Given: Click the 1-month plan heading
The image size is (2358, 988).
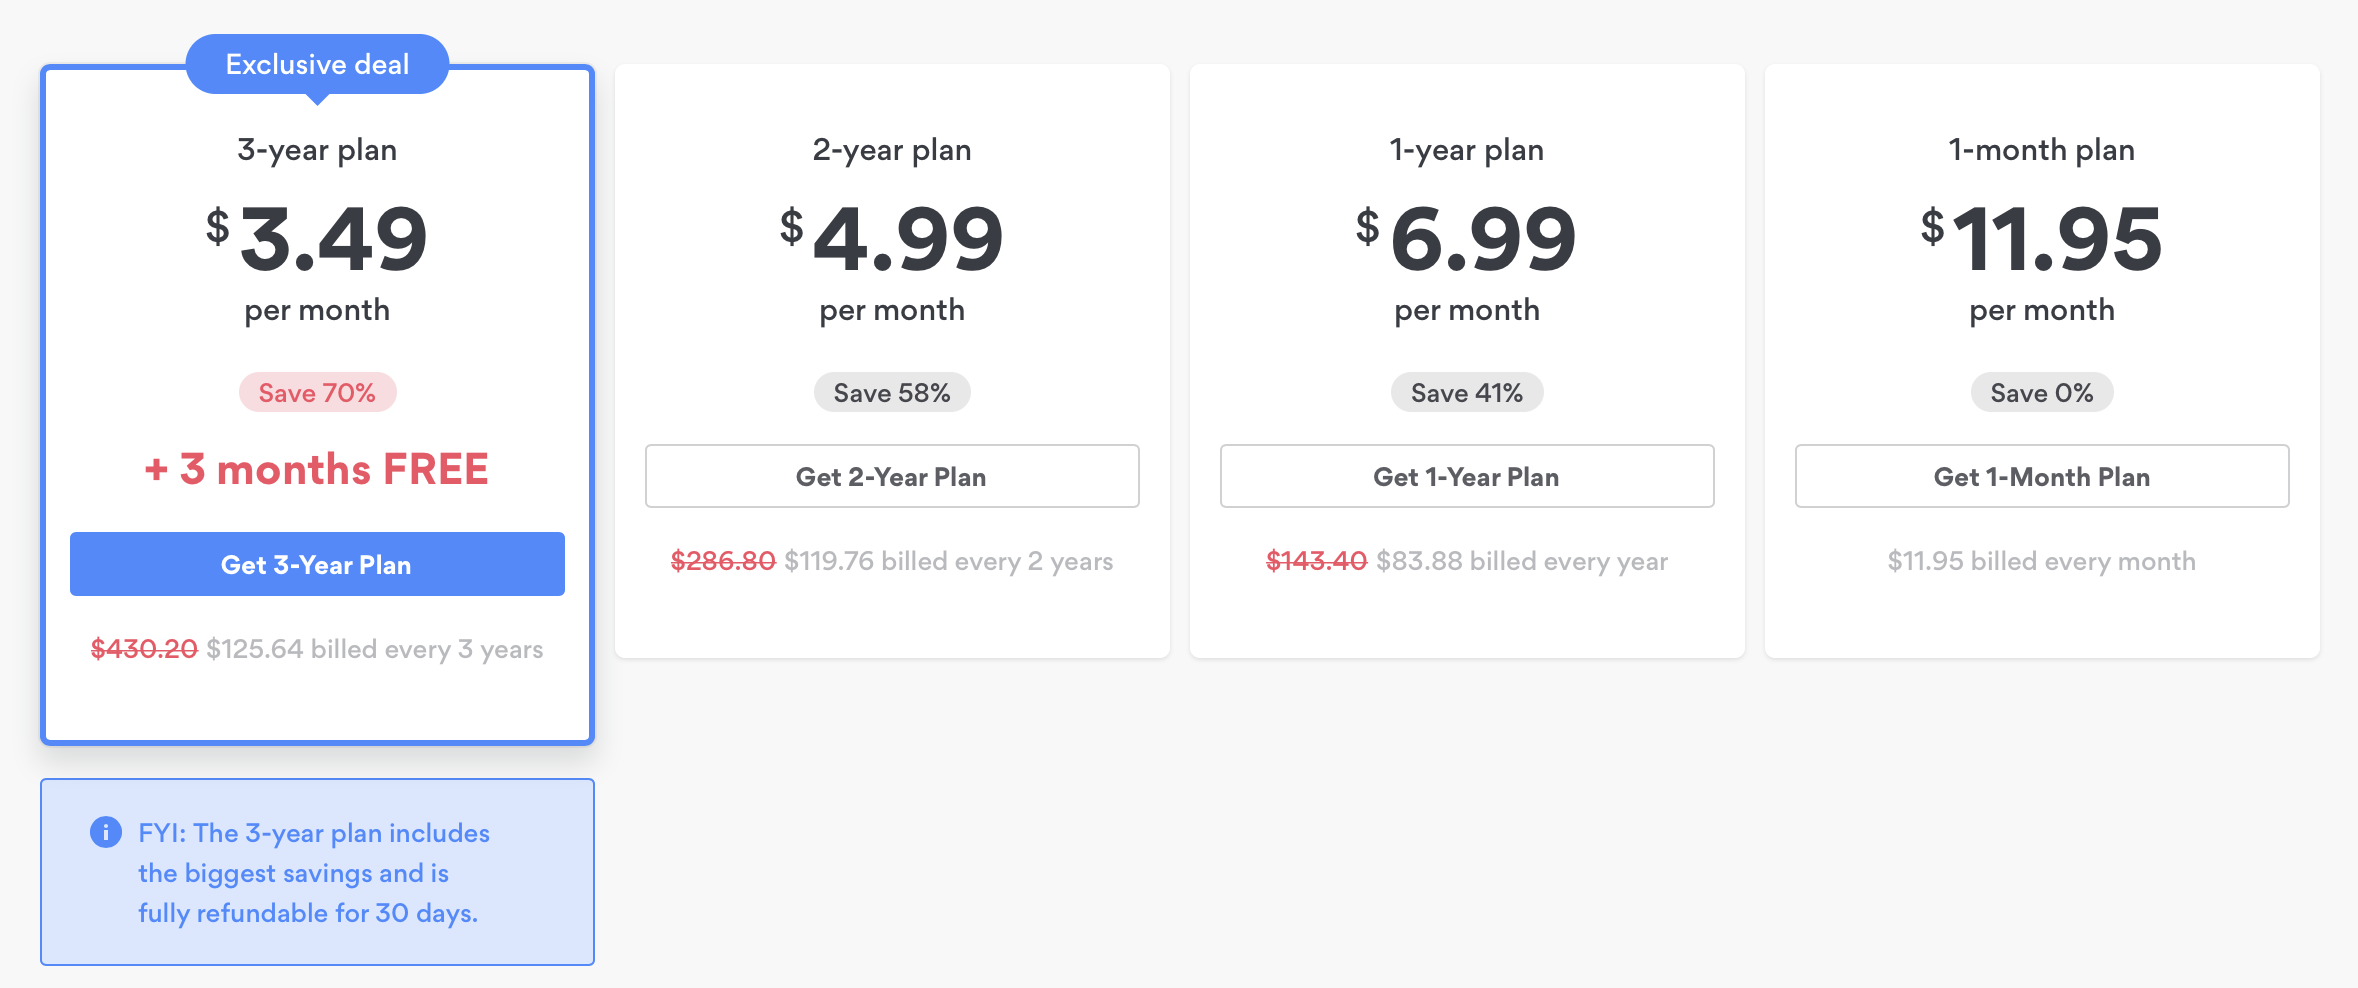Looking at the screenshot, I should coord(2041,150).
